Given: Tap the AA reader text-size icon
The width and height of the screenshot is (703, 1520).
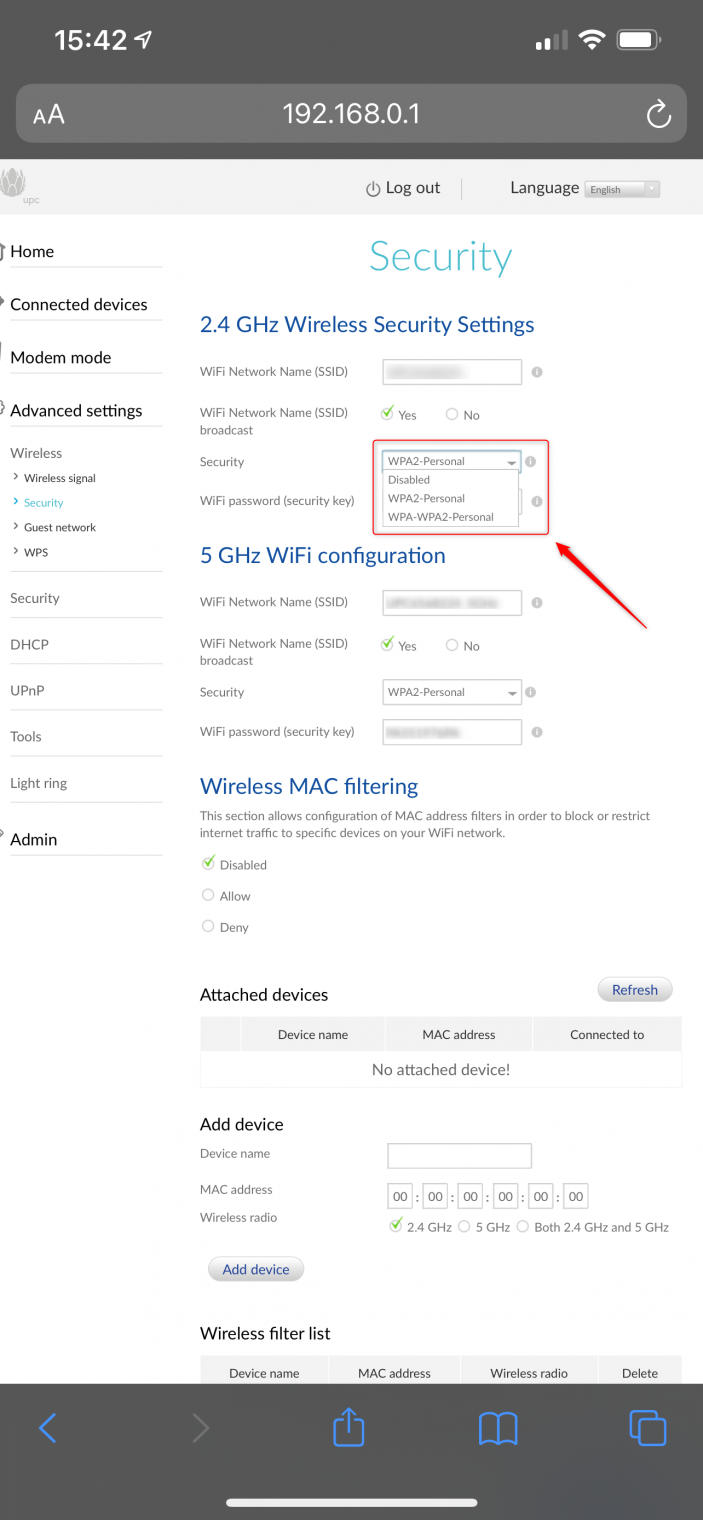Looking at the screenshot, I should point(48,114).
